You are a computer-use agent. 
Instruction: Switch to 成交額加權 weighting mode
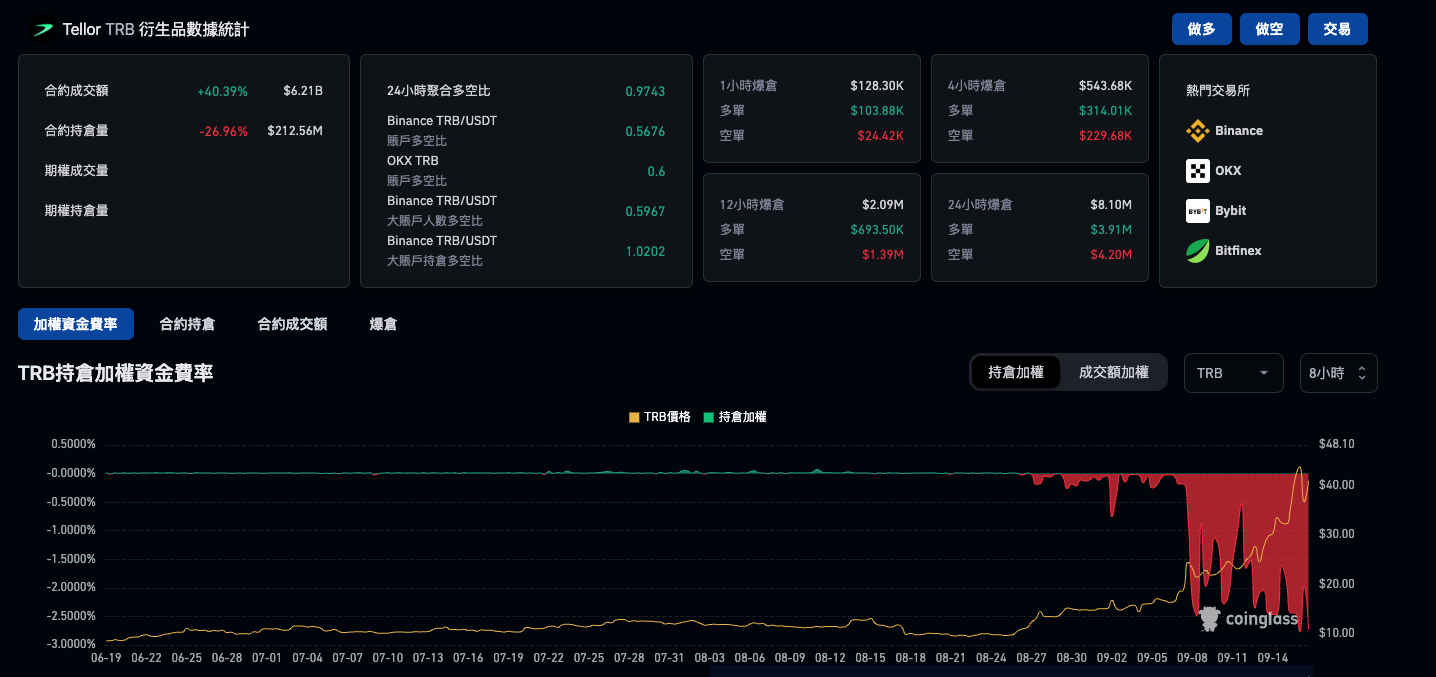tap(1115, 371)
